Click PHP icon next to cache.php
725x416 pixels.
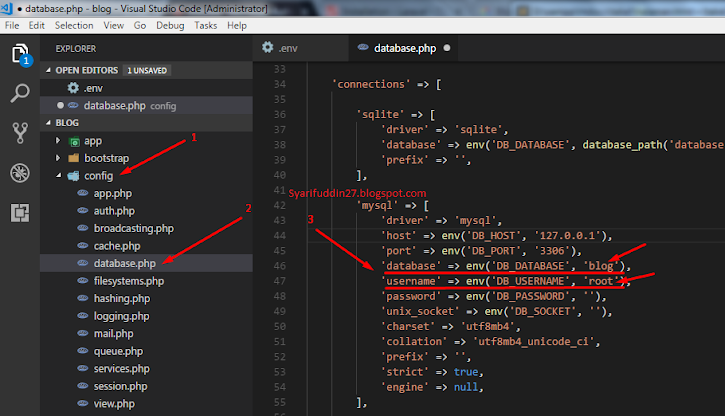(83, 245)
